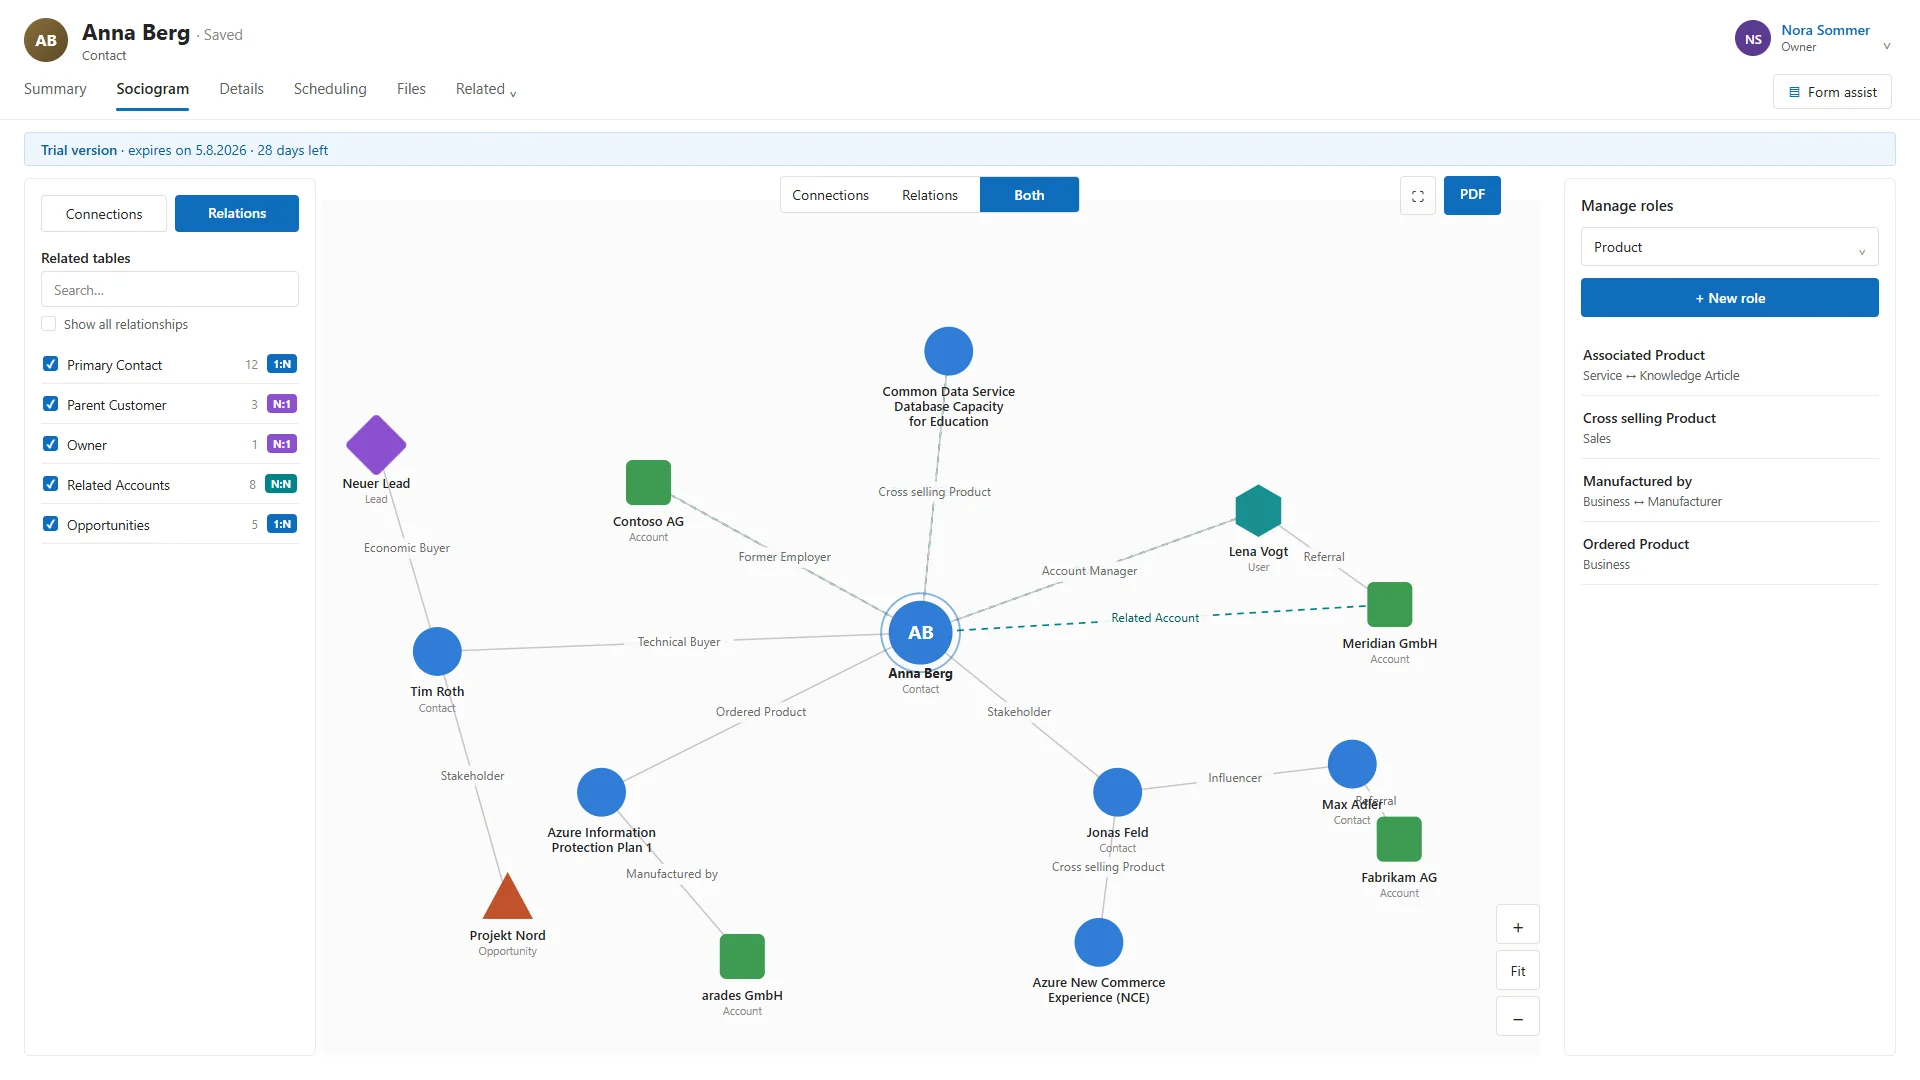The width and height of the screenshot is (1920, 1080).
Task: Click the Tim Roth contact node
Action: (437, 651)
